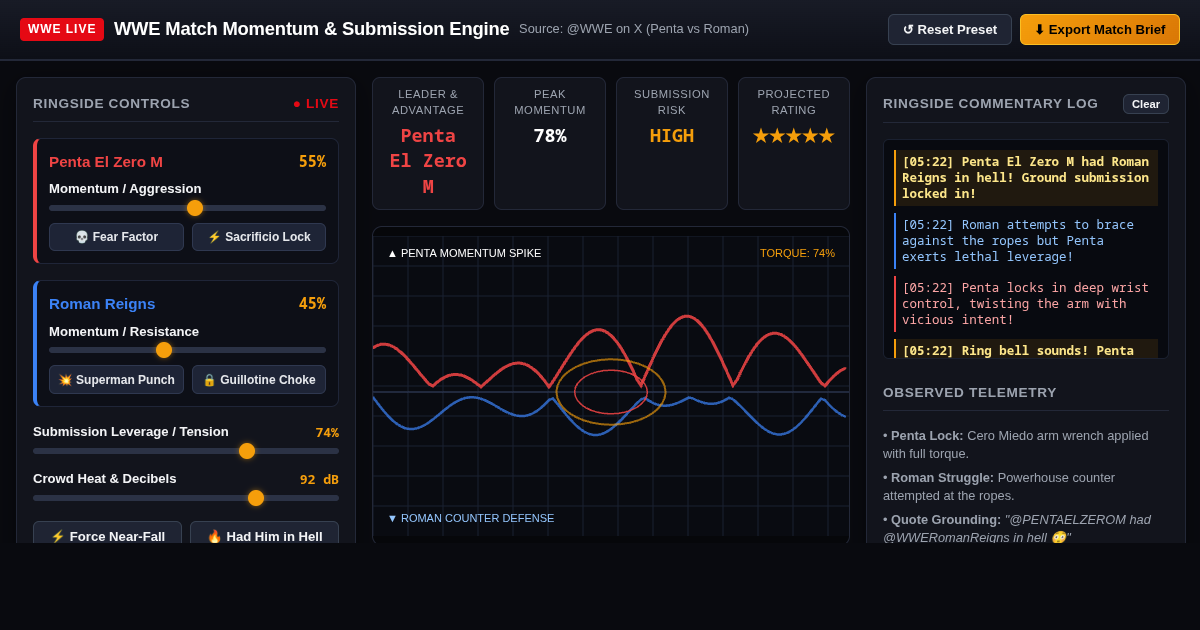Adjust Roman Momentum / Resistance slider
This screenshot has height=630, width=1200.
187,350
